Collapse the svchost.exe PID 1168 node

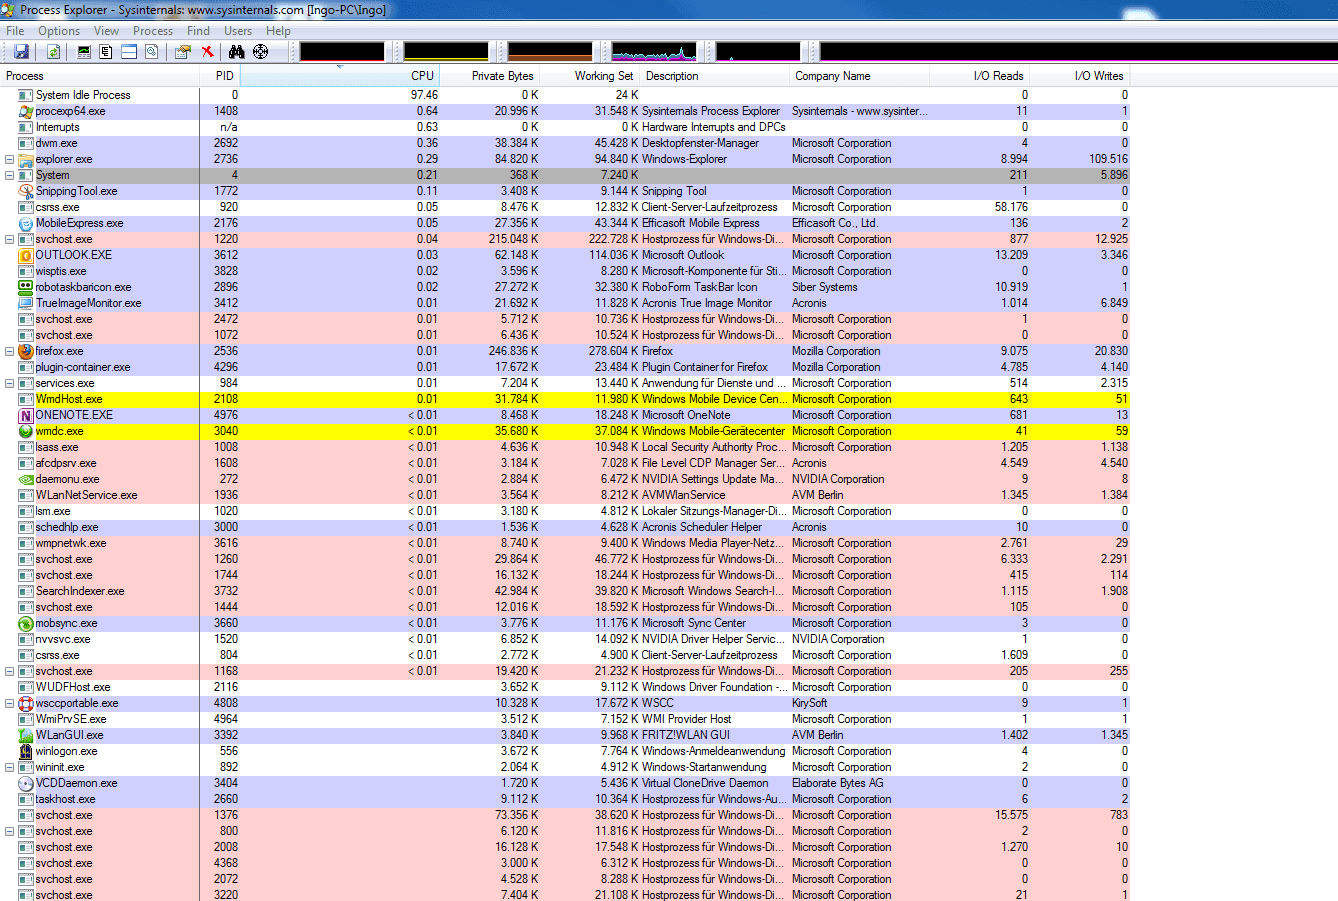coord(10,671)
